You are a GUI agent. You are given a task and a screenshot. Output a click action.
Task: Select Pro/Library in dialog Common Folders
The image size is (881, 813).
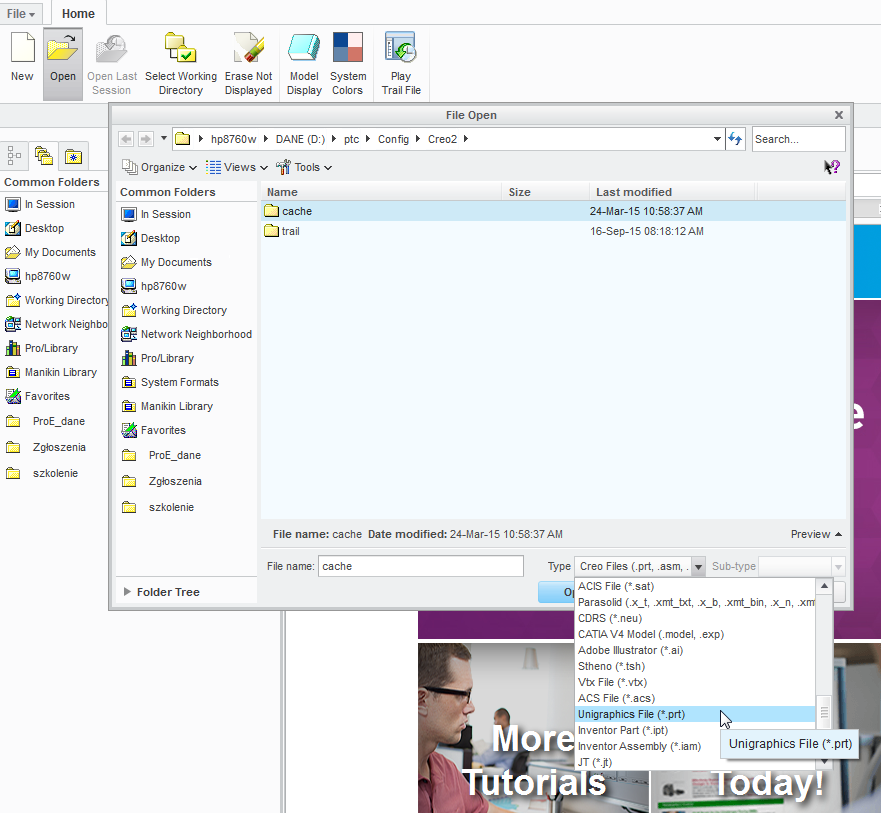(x=158, y=358)
